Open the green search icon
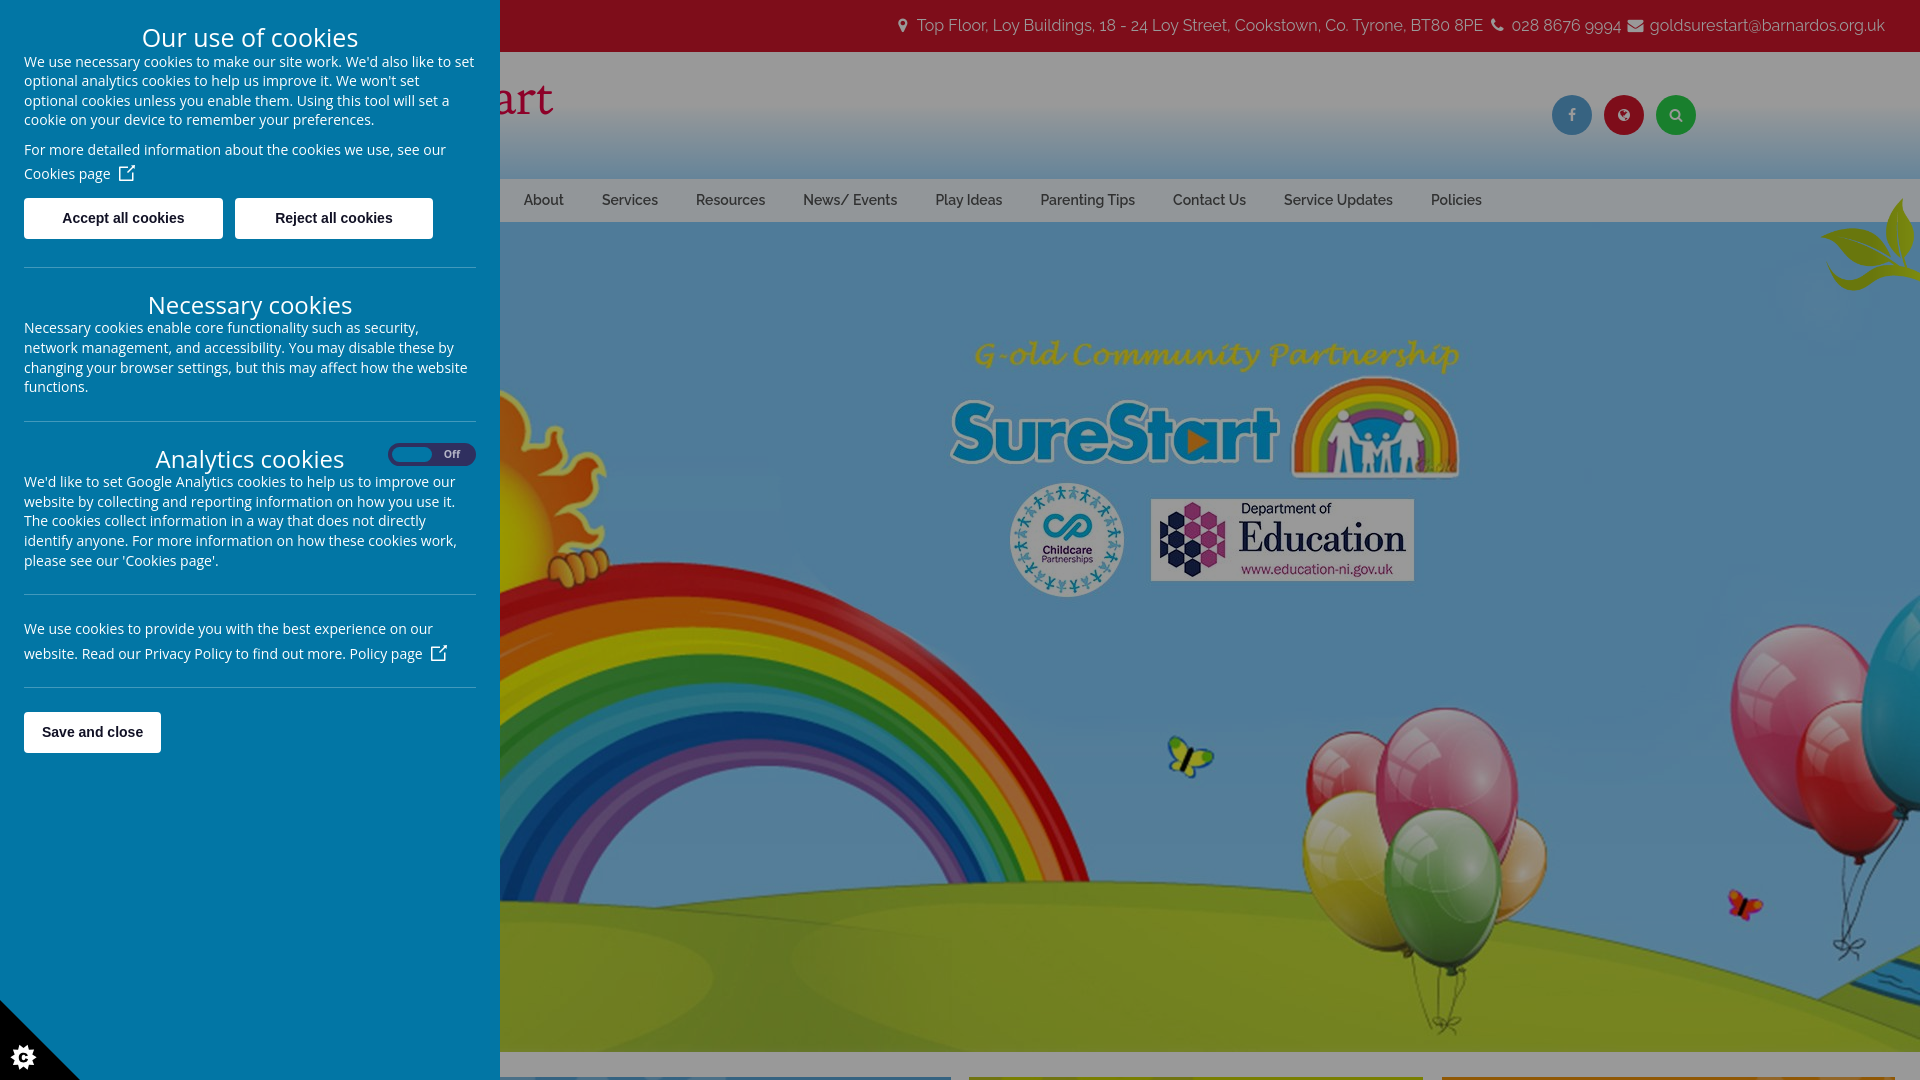Screen dimensions: 1920x1080 click(x=1675, y=115)
